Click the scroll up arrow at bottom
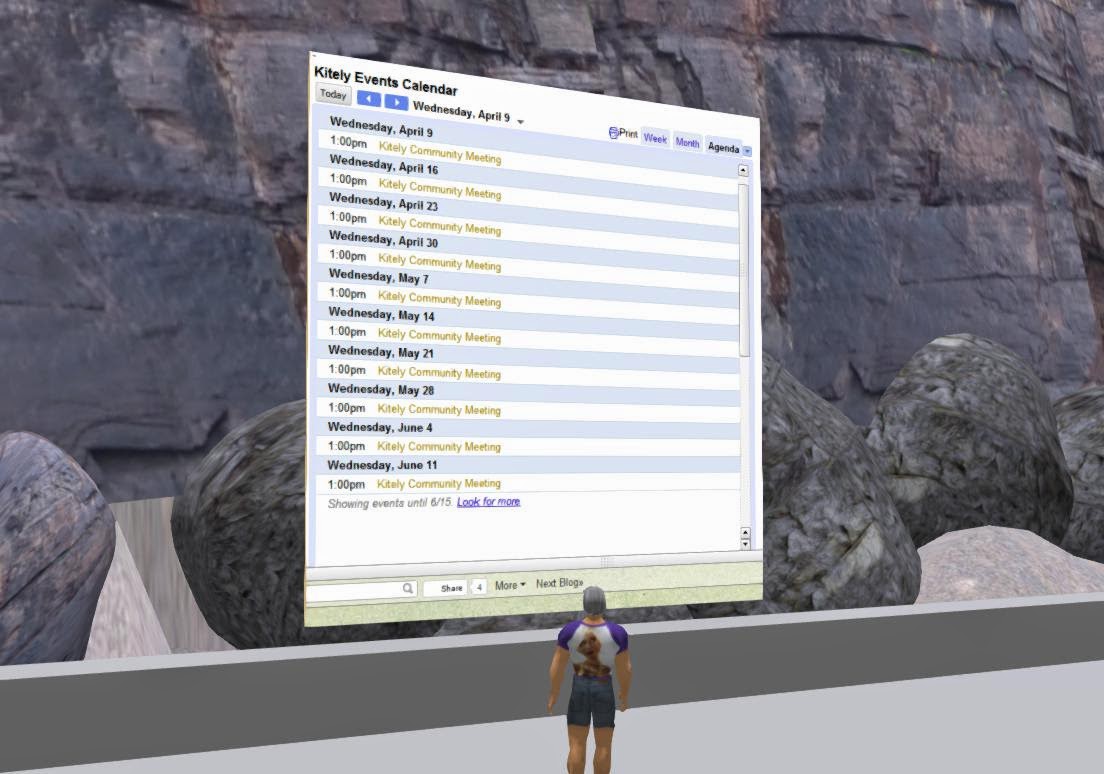 click(x=746, y=532)
